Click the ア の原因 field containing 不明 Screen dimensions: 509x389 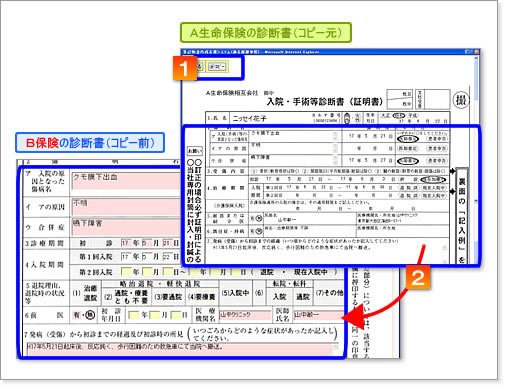point(126,207)
